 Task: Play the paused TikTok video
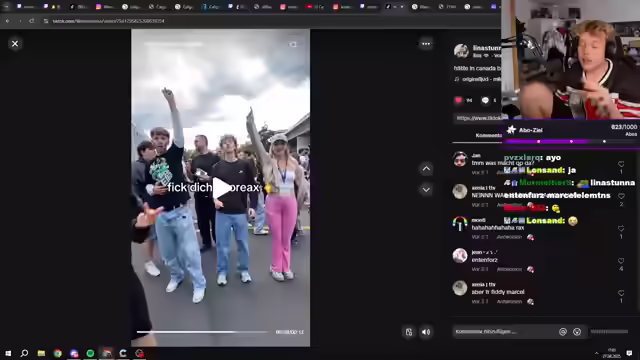click(x=222, y=188)
